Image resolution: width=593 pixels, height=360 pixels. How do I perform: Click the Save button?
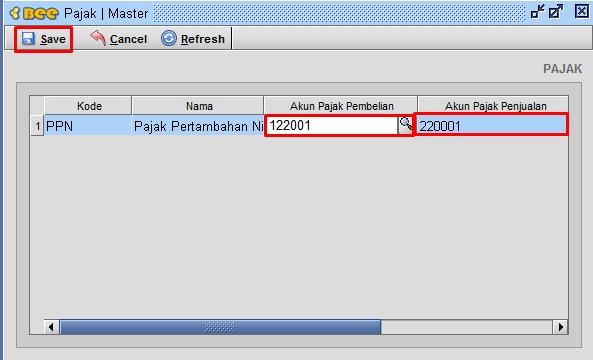tap(43, 39)
